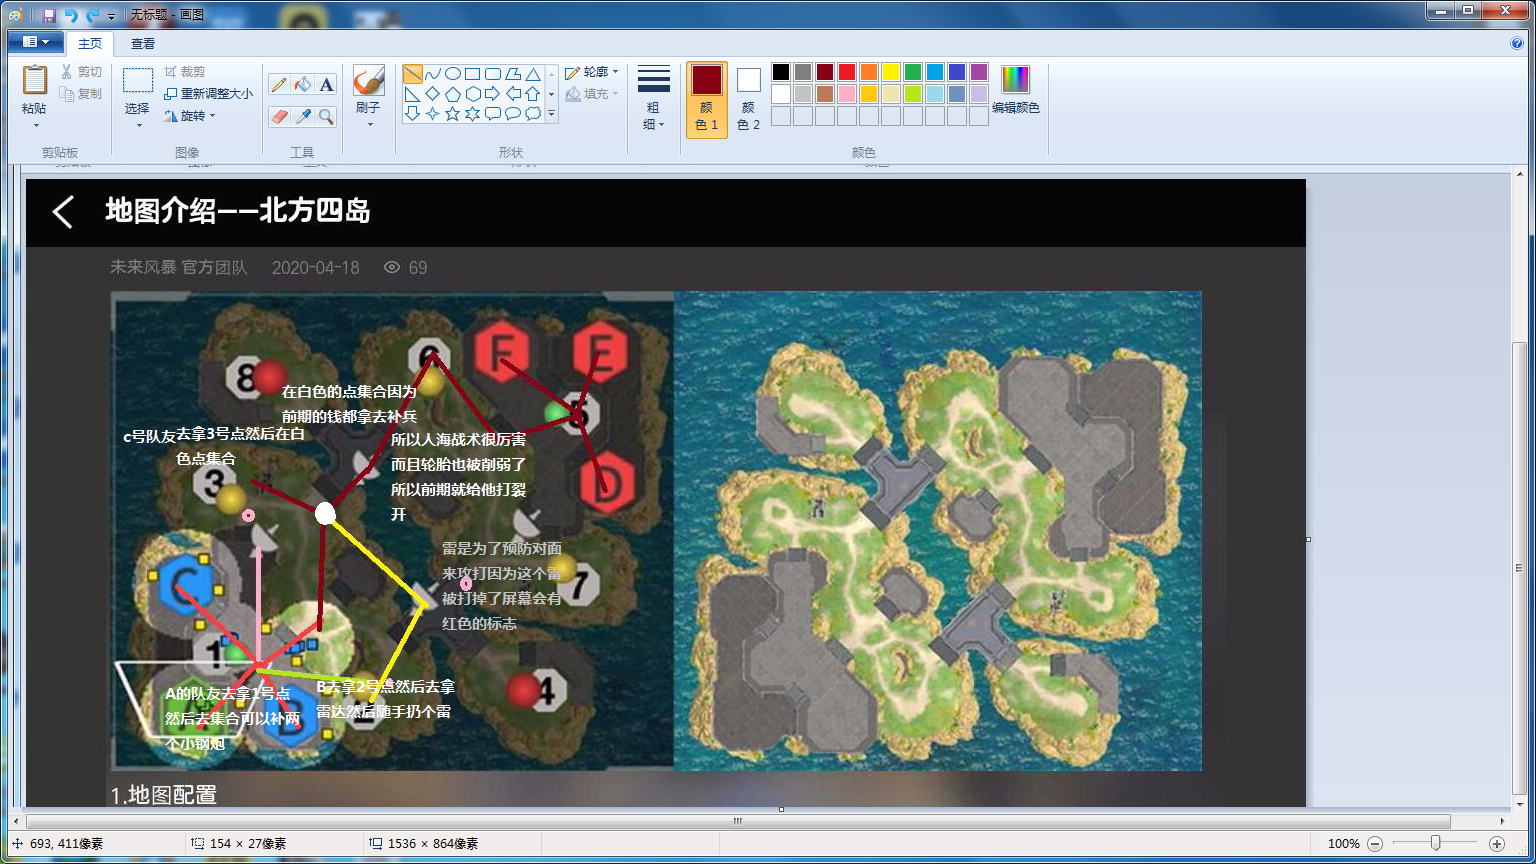The width and height of the screenshot is (1536, 864).
Task: Switch to the View (查看) tab
Action: [x=143, y=44]
